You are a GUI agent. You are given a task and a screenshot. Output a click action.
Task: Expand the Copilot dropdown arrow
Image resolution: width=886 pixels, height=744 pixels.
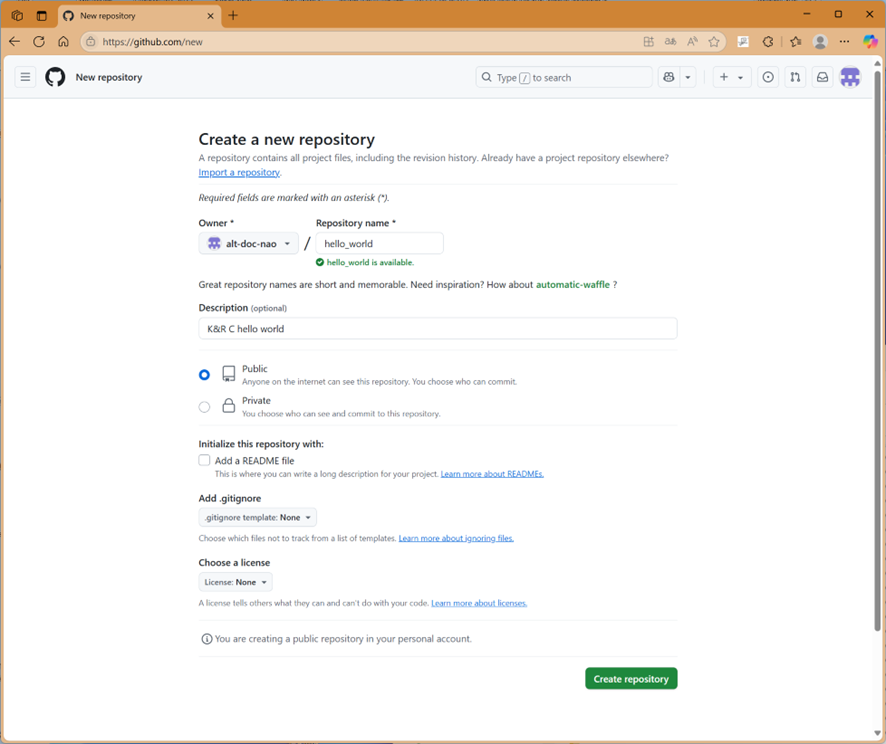point(688,77)
